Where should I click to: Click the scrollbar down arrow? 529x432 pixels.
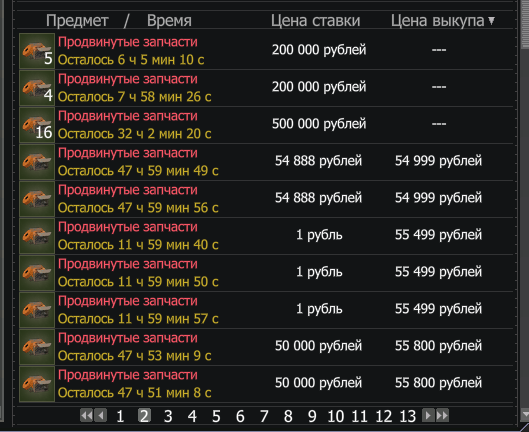click(525, 414)
